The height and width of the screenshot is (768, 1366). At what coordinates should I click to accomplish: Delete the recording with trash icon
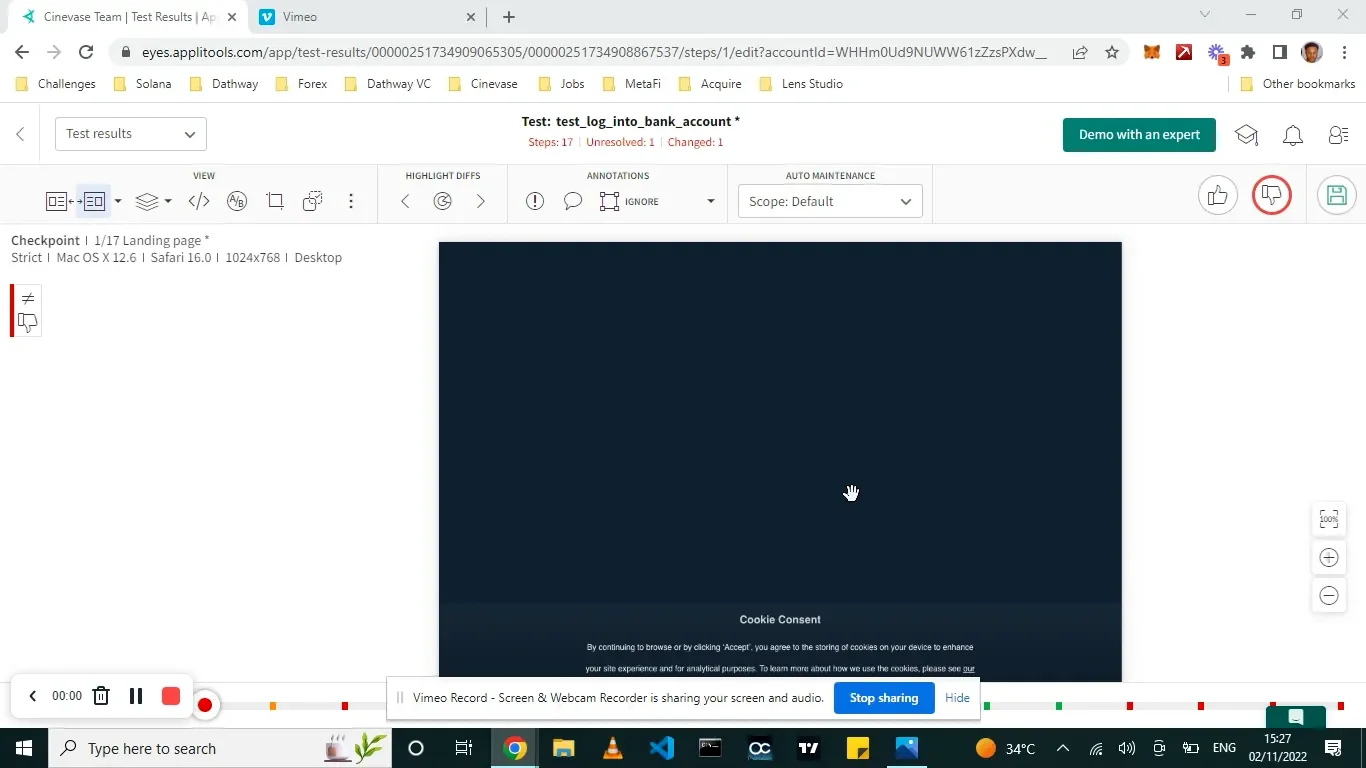pyautogui.click(x=101, y=696)
